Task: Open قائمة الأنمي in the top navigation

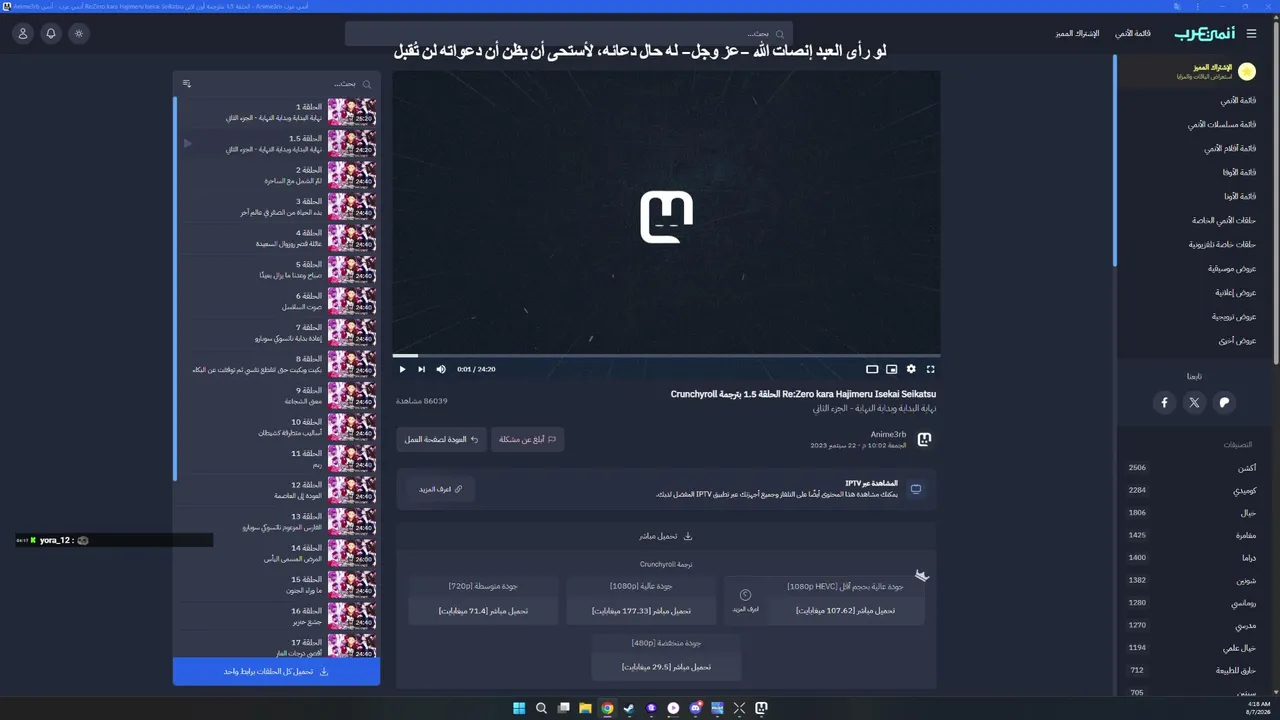Action: pos(1133,33)
